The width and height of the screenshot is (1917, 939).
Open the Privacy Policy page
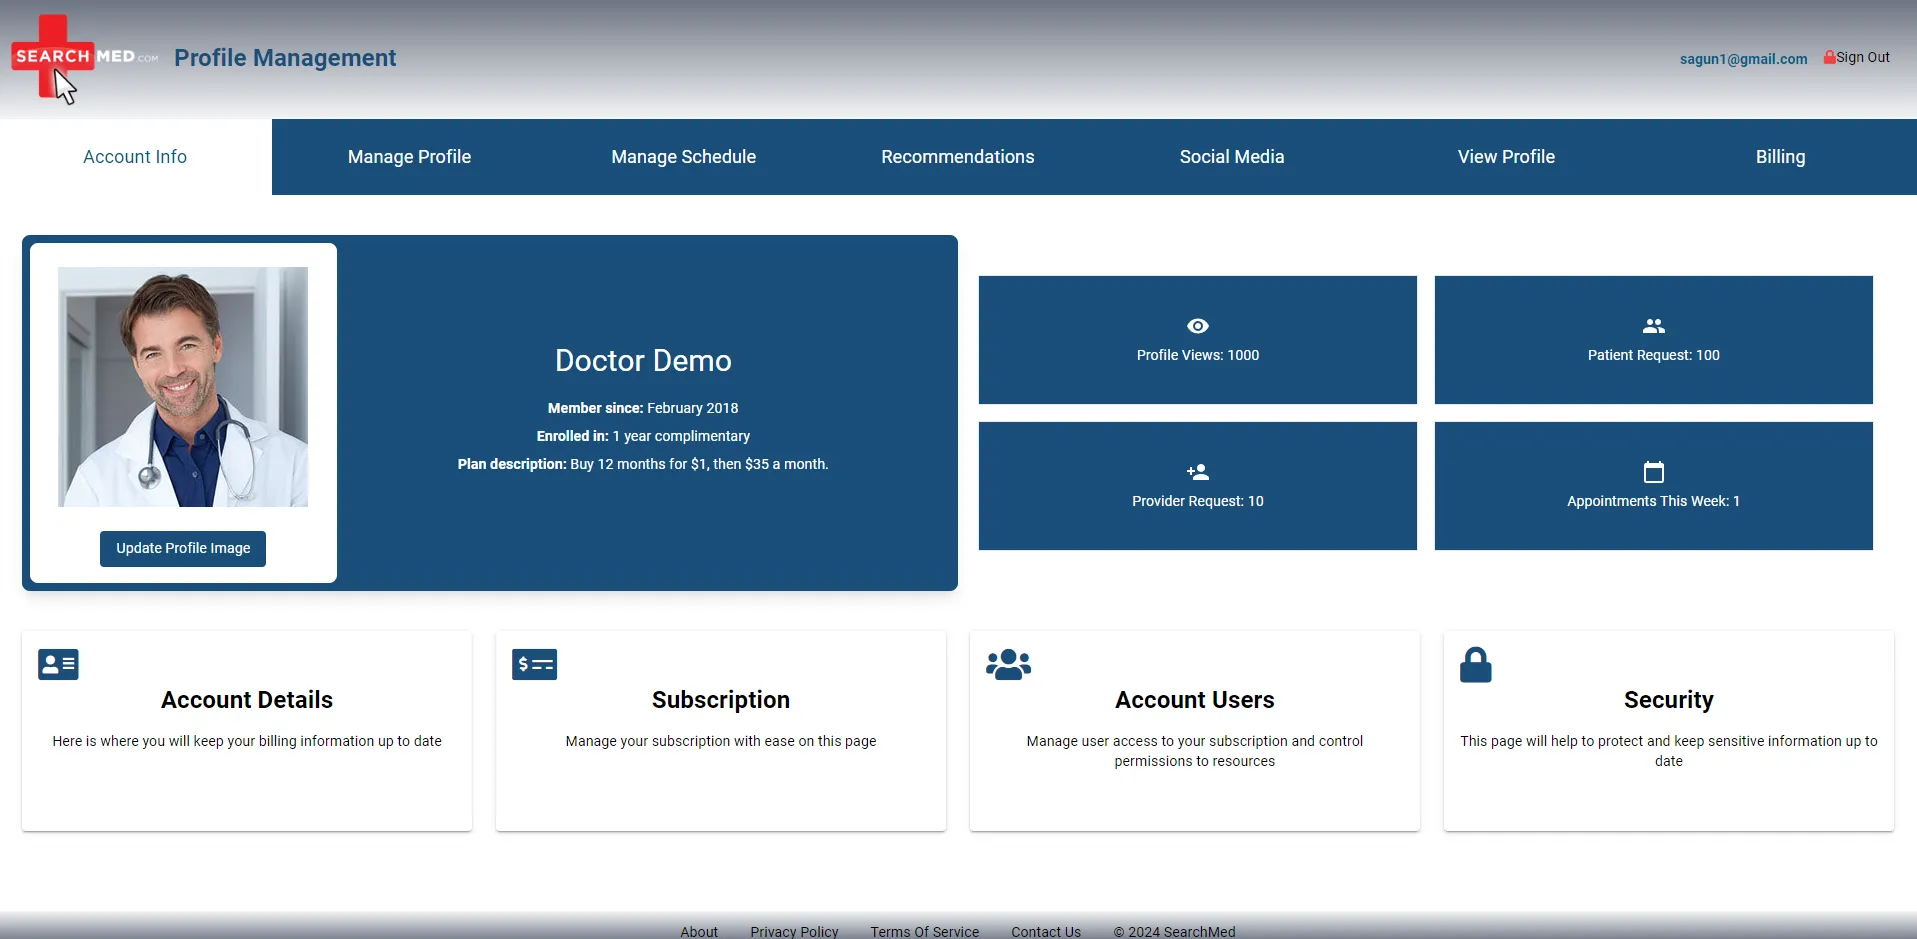(793, 931)
